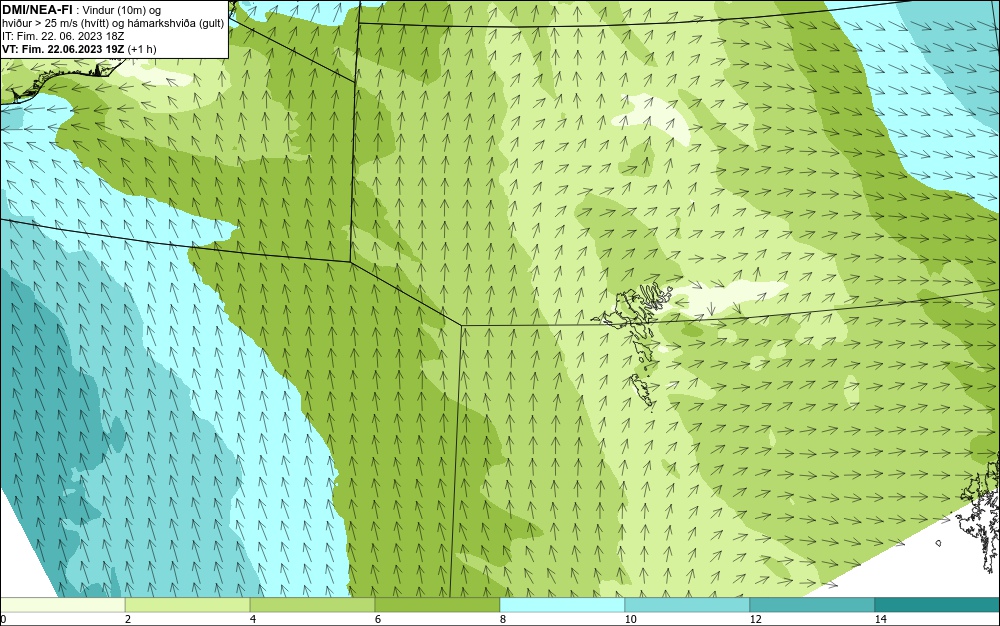
Task: Click the 2–4 m/s light green legend swatch
Action: [x=188, y=605]
